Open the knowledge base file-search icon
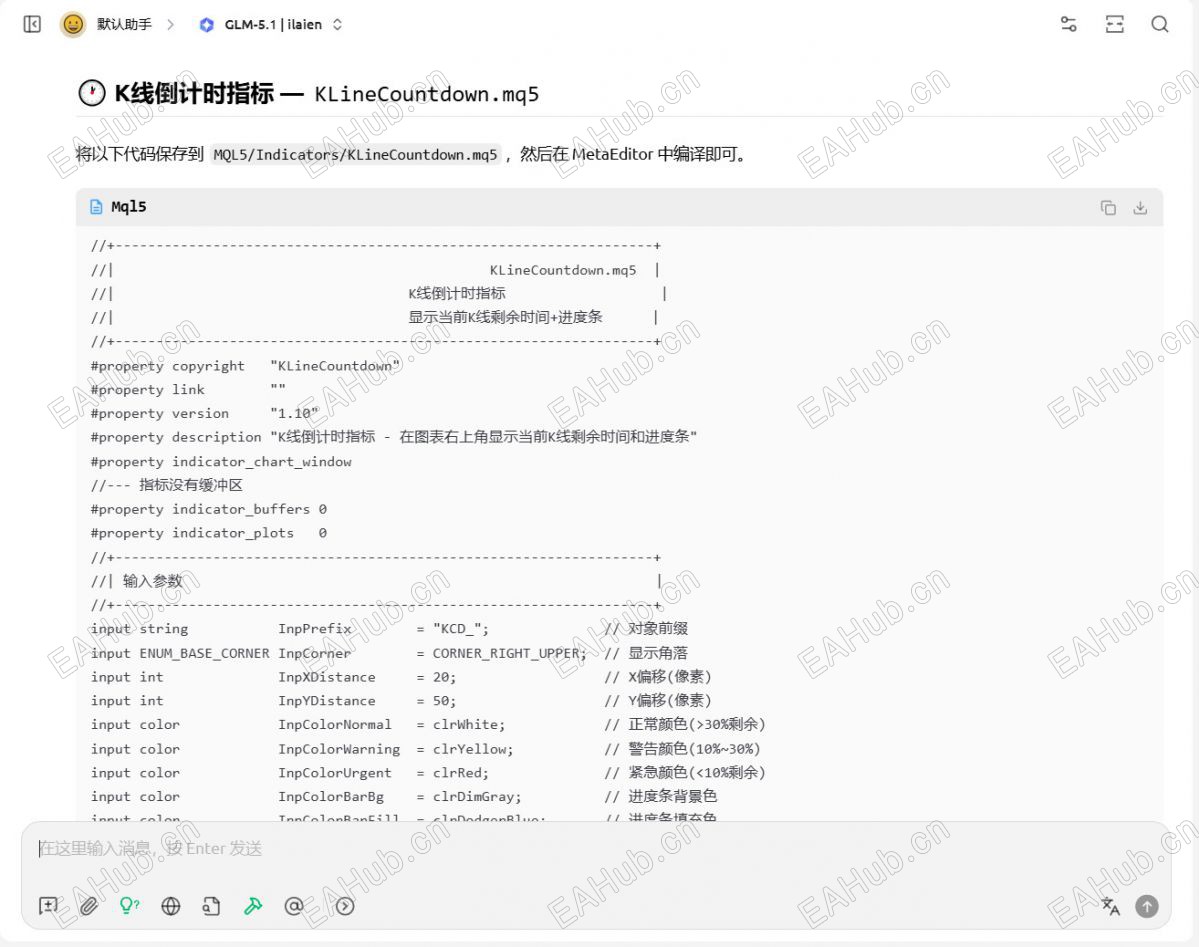Screen dimensions: 1199x947 point(211,906)
